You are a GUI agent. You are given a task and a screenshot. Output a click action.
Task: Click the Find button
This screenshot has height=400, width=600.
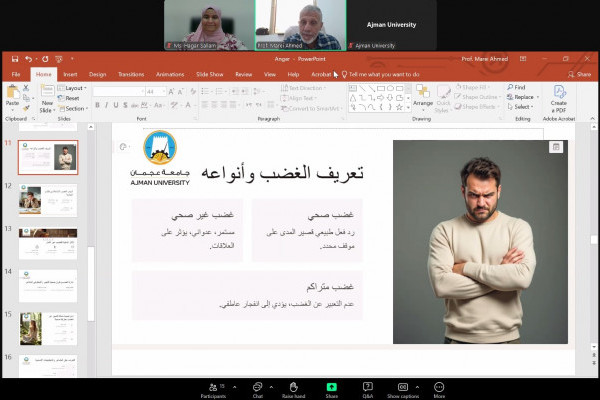(520, 87)
